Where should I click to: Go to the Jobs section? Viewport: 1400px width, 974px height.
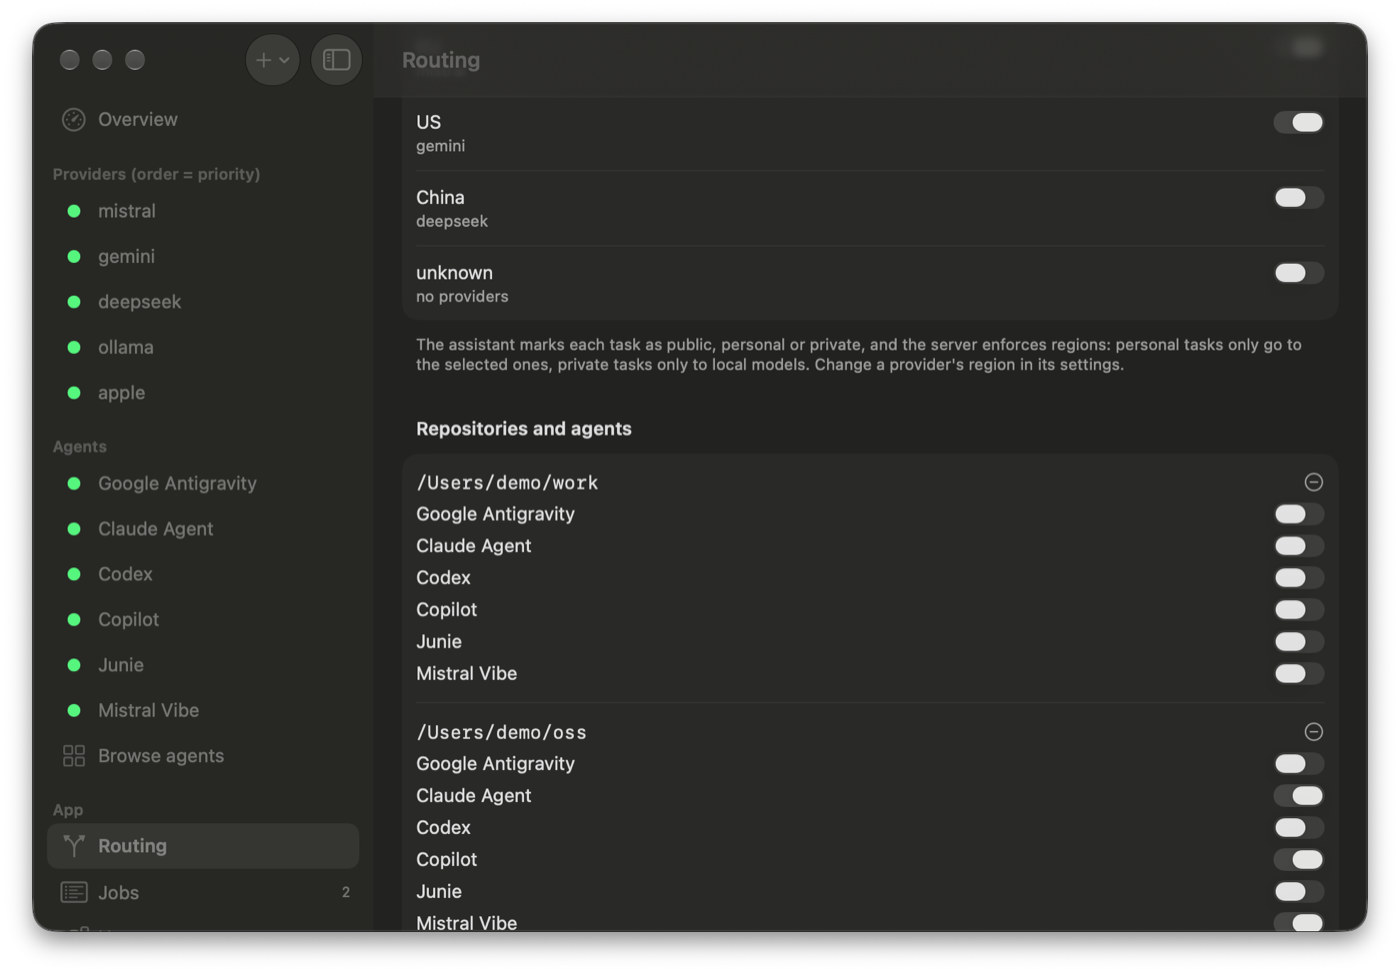203,892
